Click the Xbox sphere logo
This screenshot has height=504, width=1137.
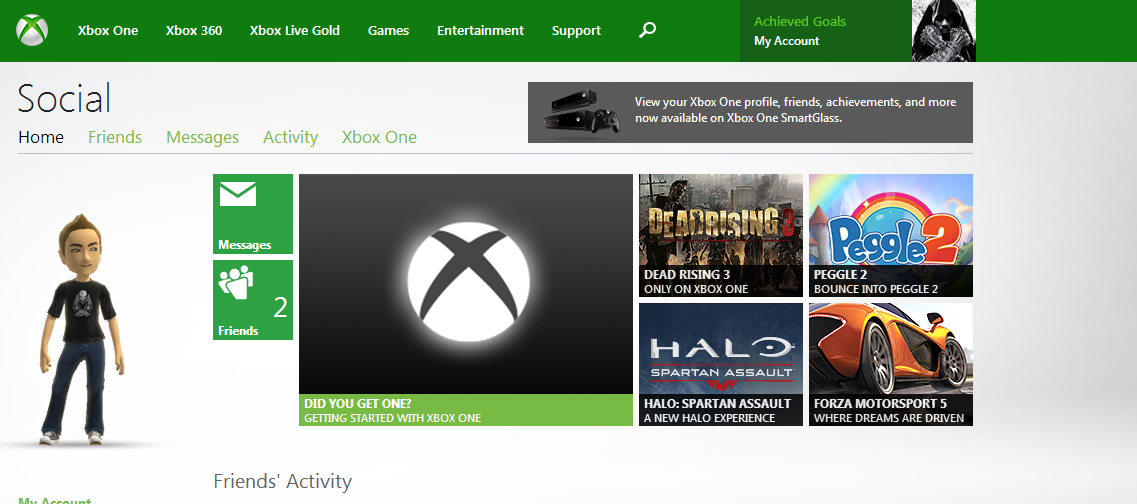(x=32, y=30)
